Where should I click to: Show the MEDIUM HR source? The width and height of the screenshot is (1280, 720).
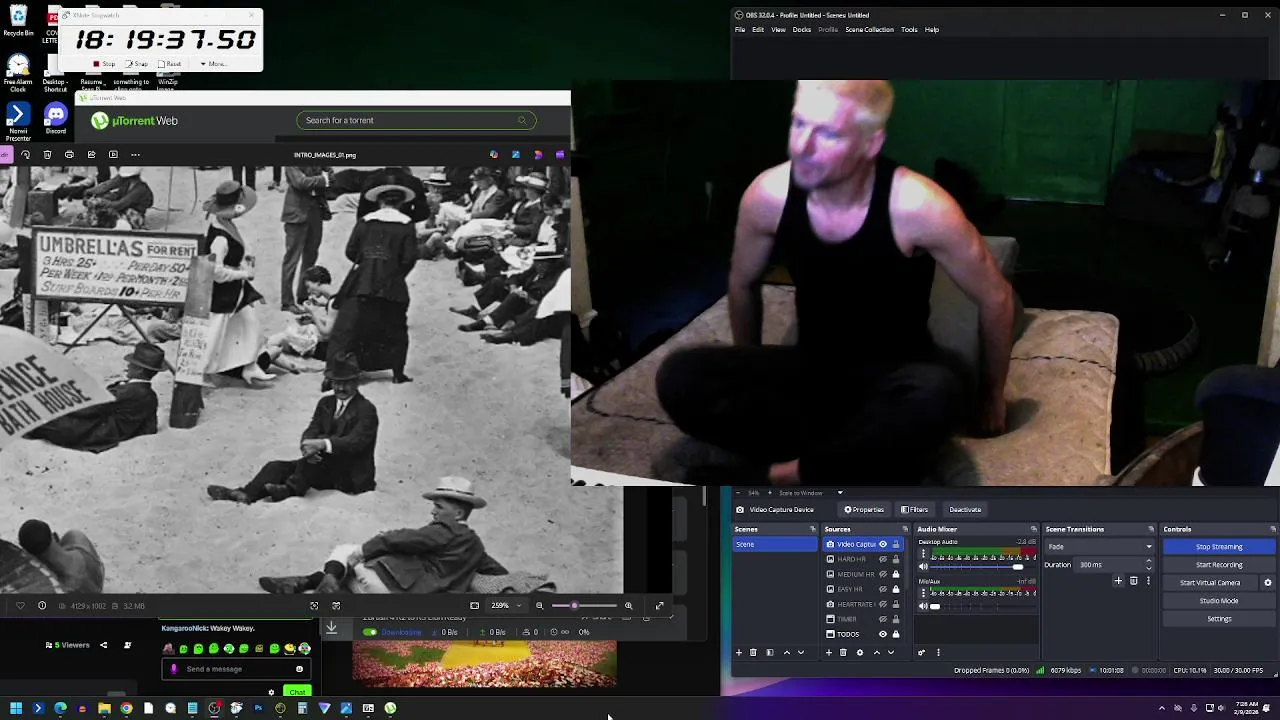tap(883, 574)
